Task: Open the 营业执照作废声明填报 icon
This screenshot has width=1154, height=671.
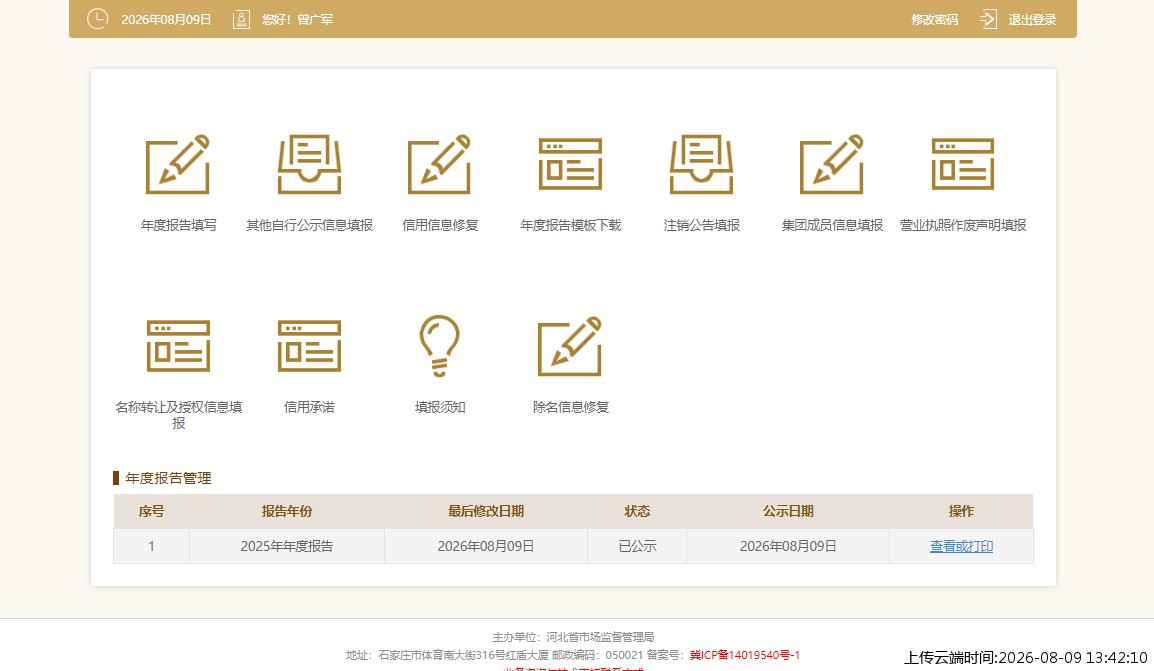Action: tap(963, 165)
